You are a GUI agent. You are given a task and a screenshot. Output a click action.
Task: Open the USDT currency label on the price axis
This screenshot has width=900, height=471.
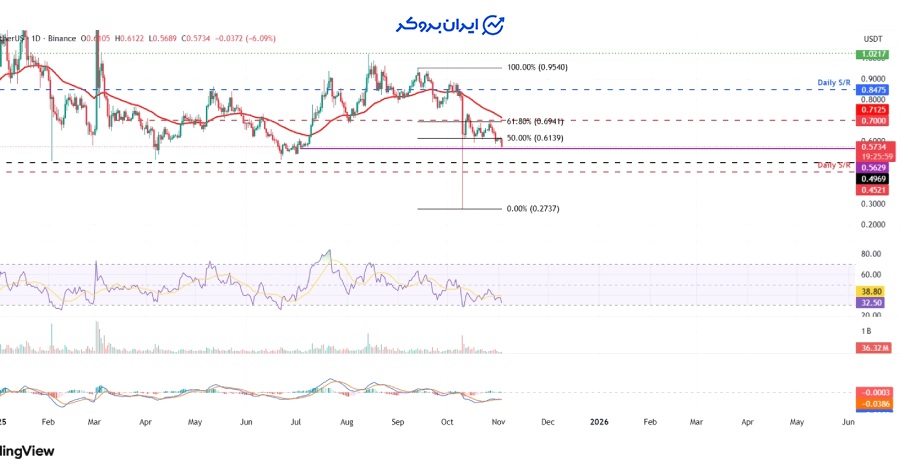pos(872,38)
